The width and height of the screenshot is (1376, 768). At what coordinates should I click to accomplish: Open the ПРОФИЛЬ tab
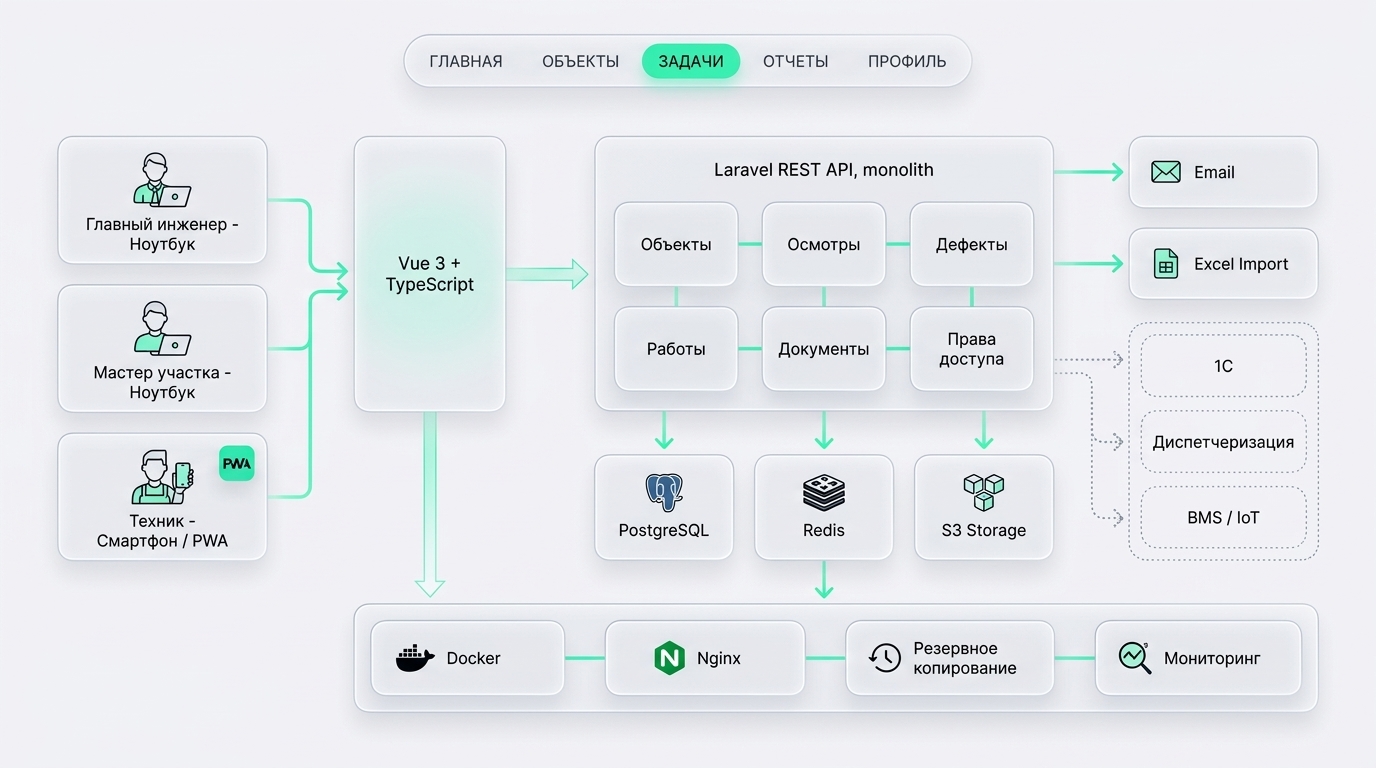906,61
